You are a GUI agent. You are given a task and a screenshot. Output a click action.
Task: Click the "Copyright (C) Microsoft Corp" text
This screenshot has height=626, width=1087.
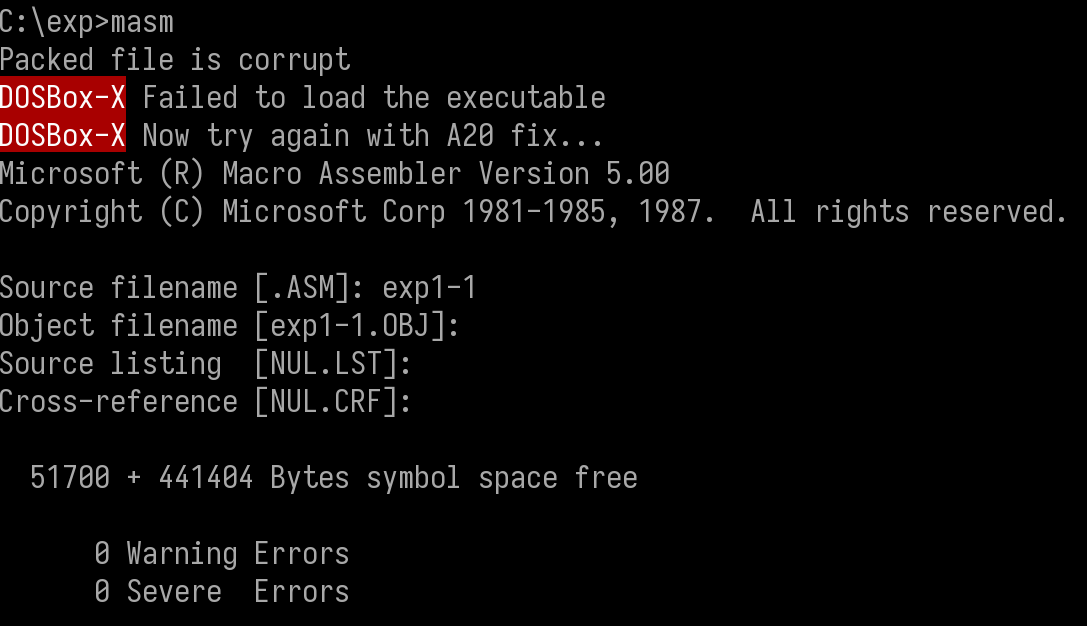(x=222, y=211)
